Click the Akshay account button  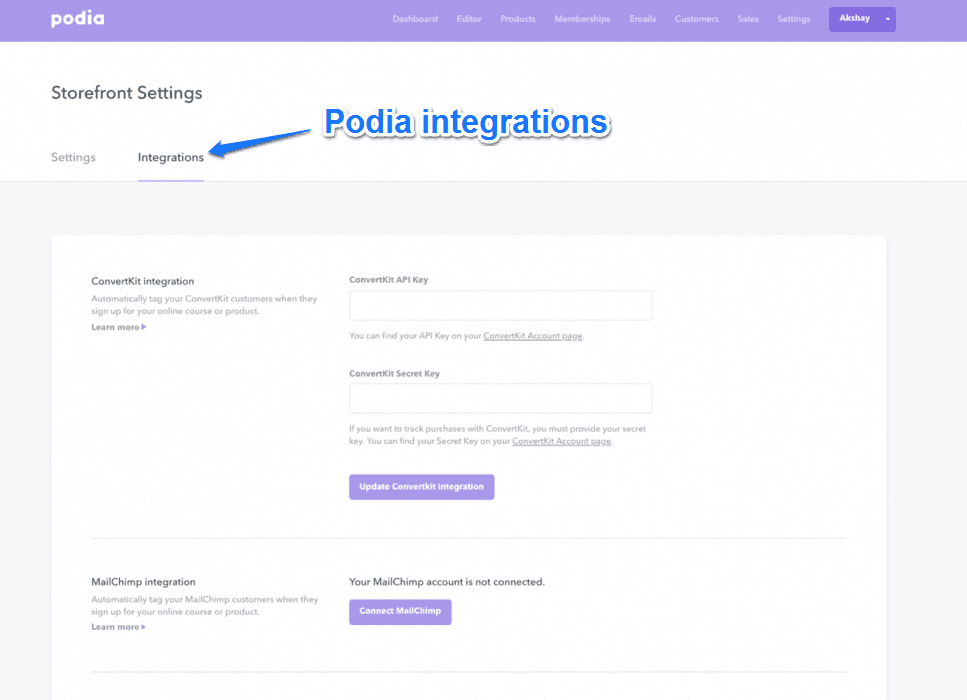click(854, 19)
